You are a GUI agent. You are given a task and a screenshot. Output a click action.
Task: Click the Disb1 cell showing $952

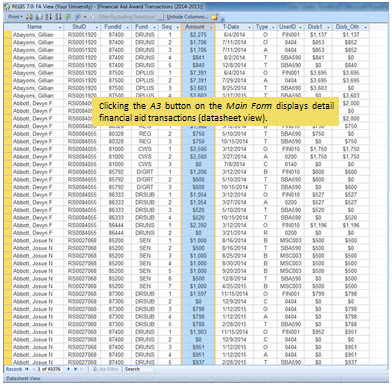point(318,332)
